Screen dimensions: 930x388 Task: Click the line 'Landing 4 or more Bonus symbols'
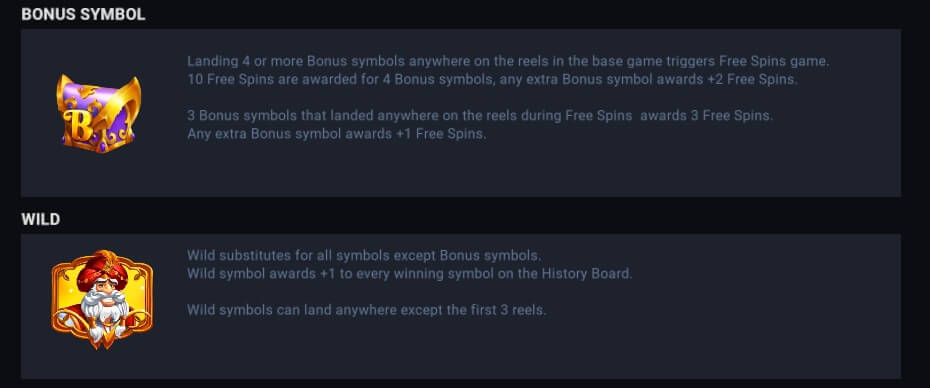[x=508, y=61]
